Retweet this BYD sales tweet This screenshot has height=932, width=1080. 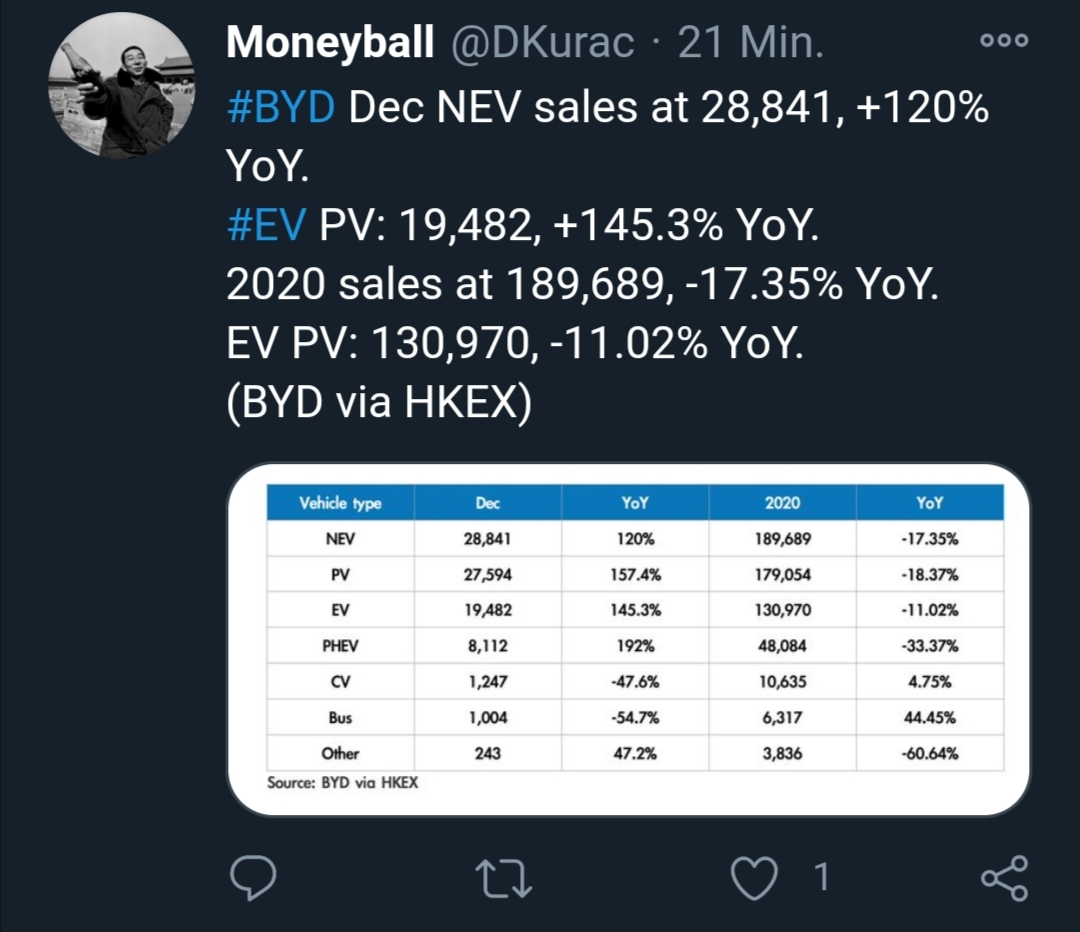[502, 878]
